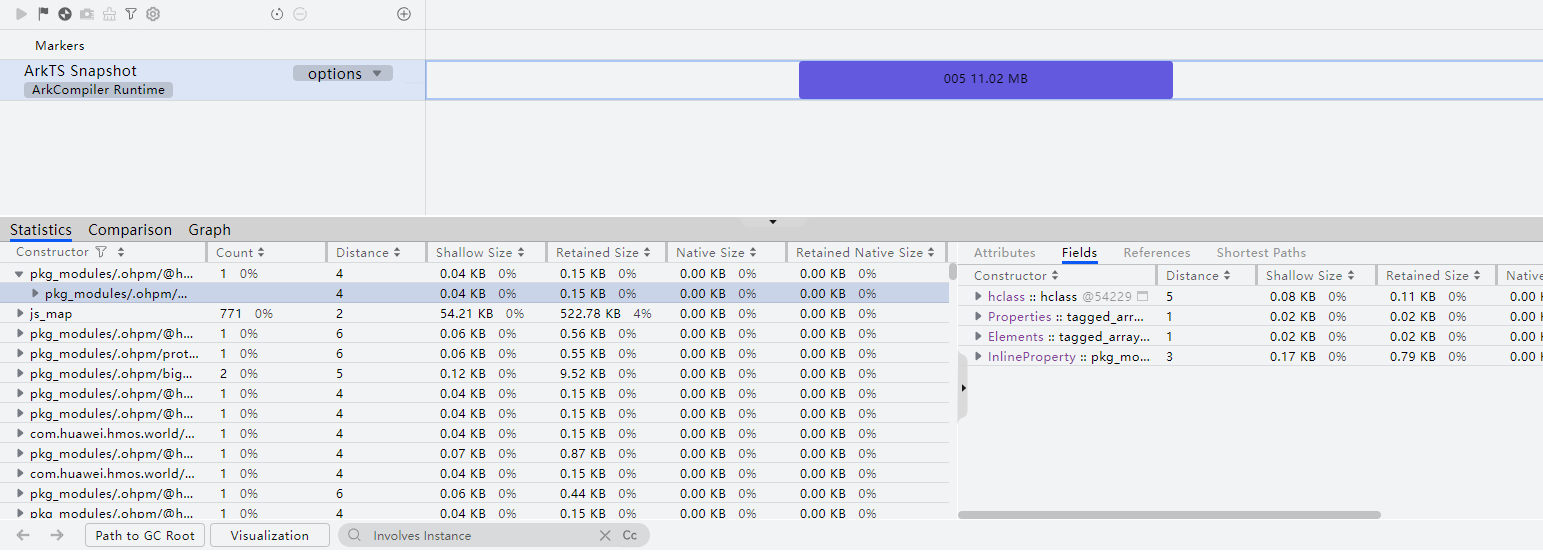
Task: Sort by Constructor in the left table
Action: pos(121,253)
